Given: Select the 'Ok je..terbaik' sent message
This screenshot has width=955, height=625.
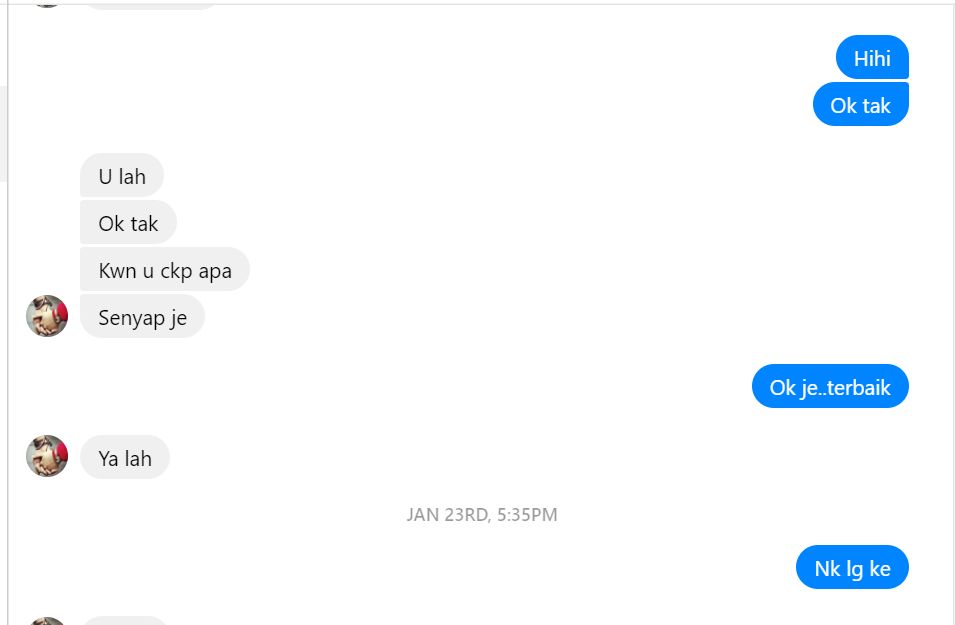Looking at the screenshot, I should (x=830, y=386).
